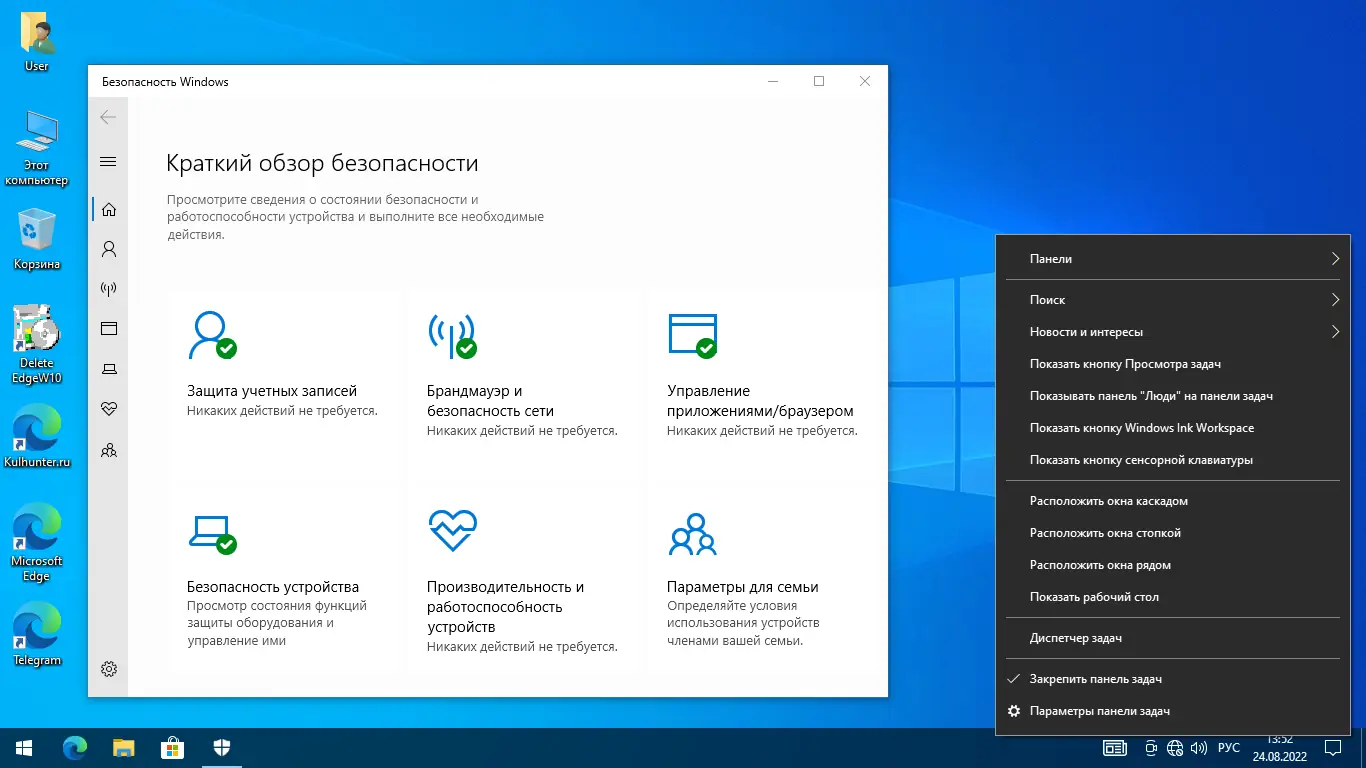
Task: Expand the sidebar with the hamburger icon
Action: (108, 161)
